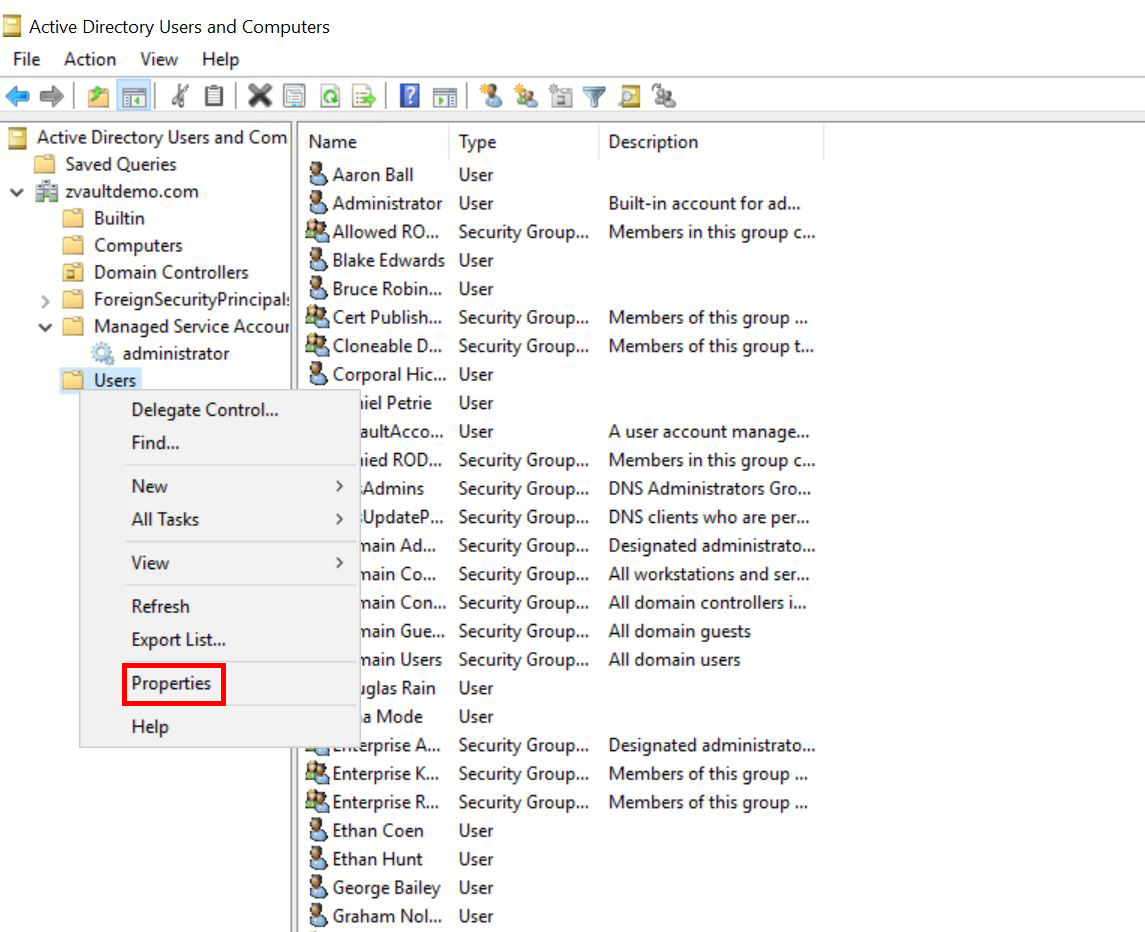Click the Domain Controllers folder icon
This screenshot has height=932, width=1145.
pos(73,272)
